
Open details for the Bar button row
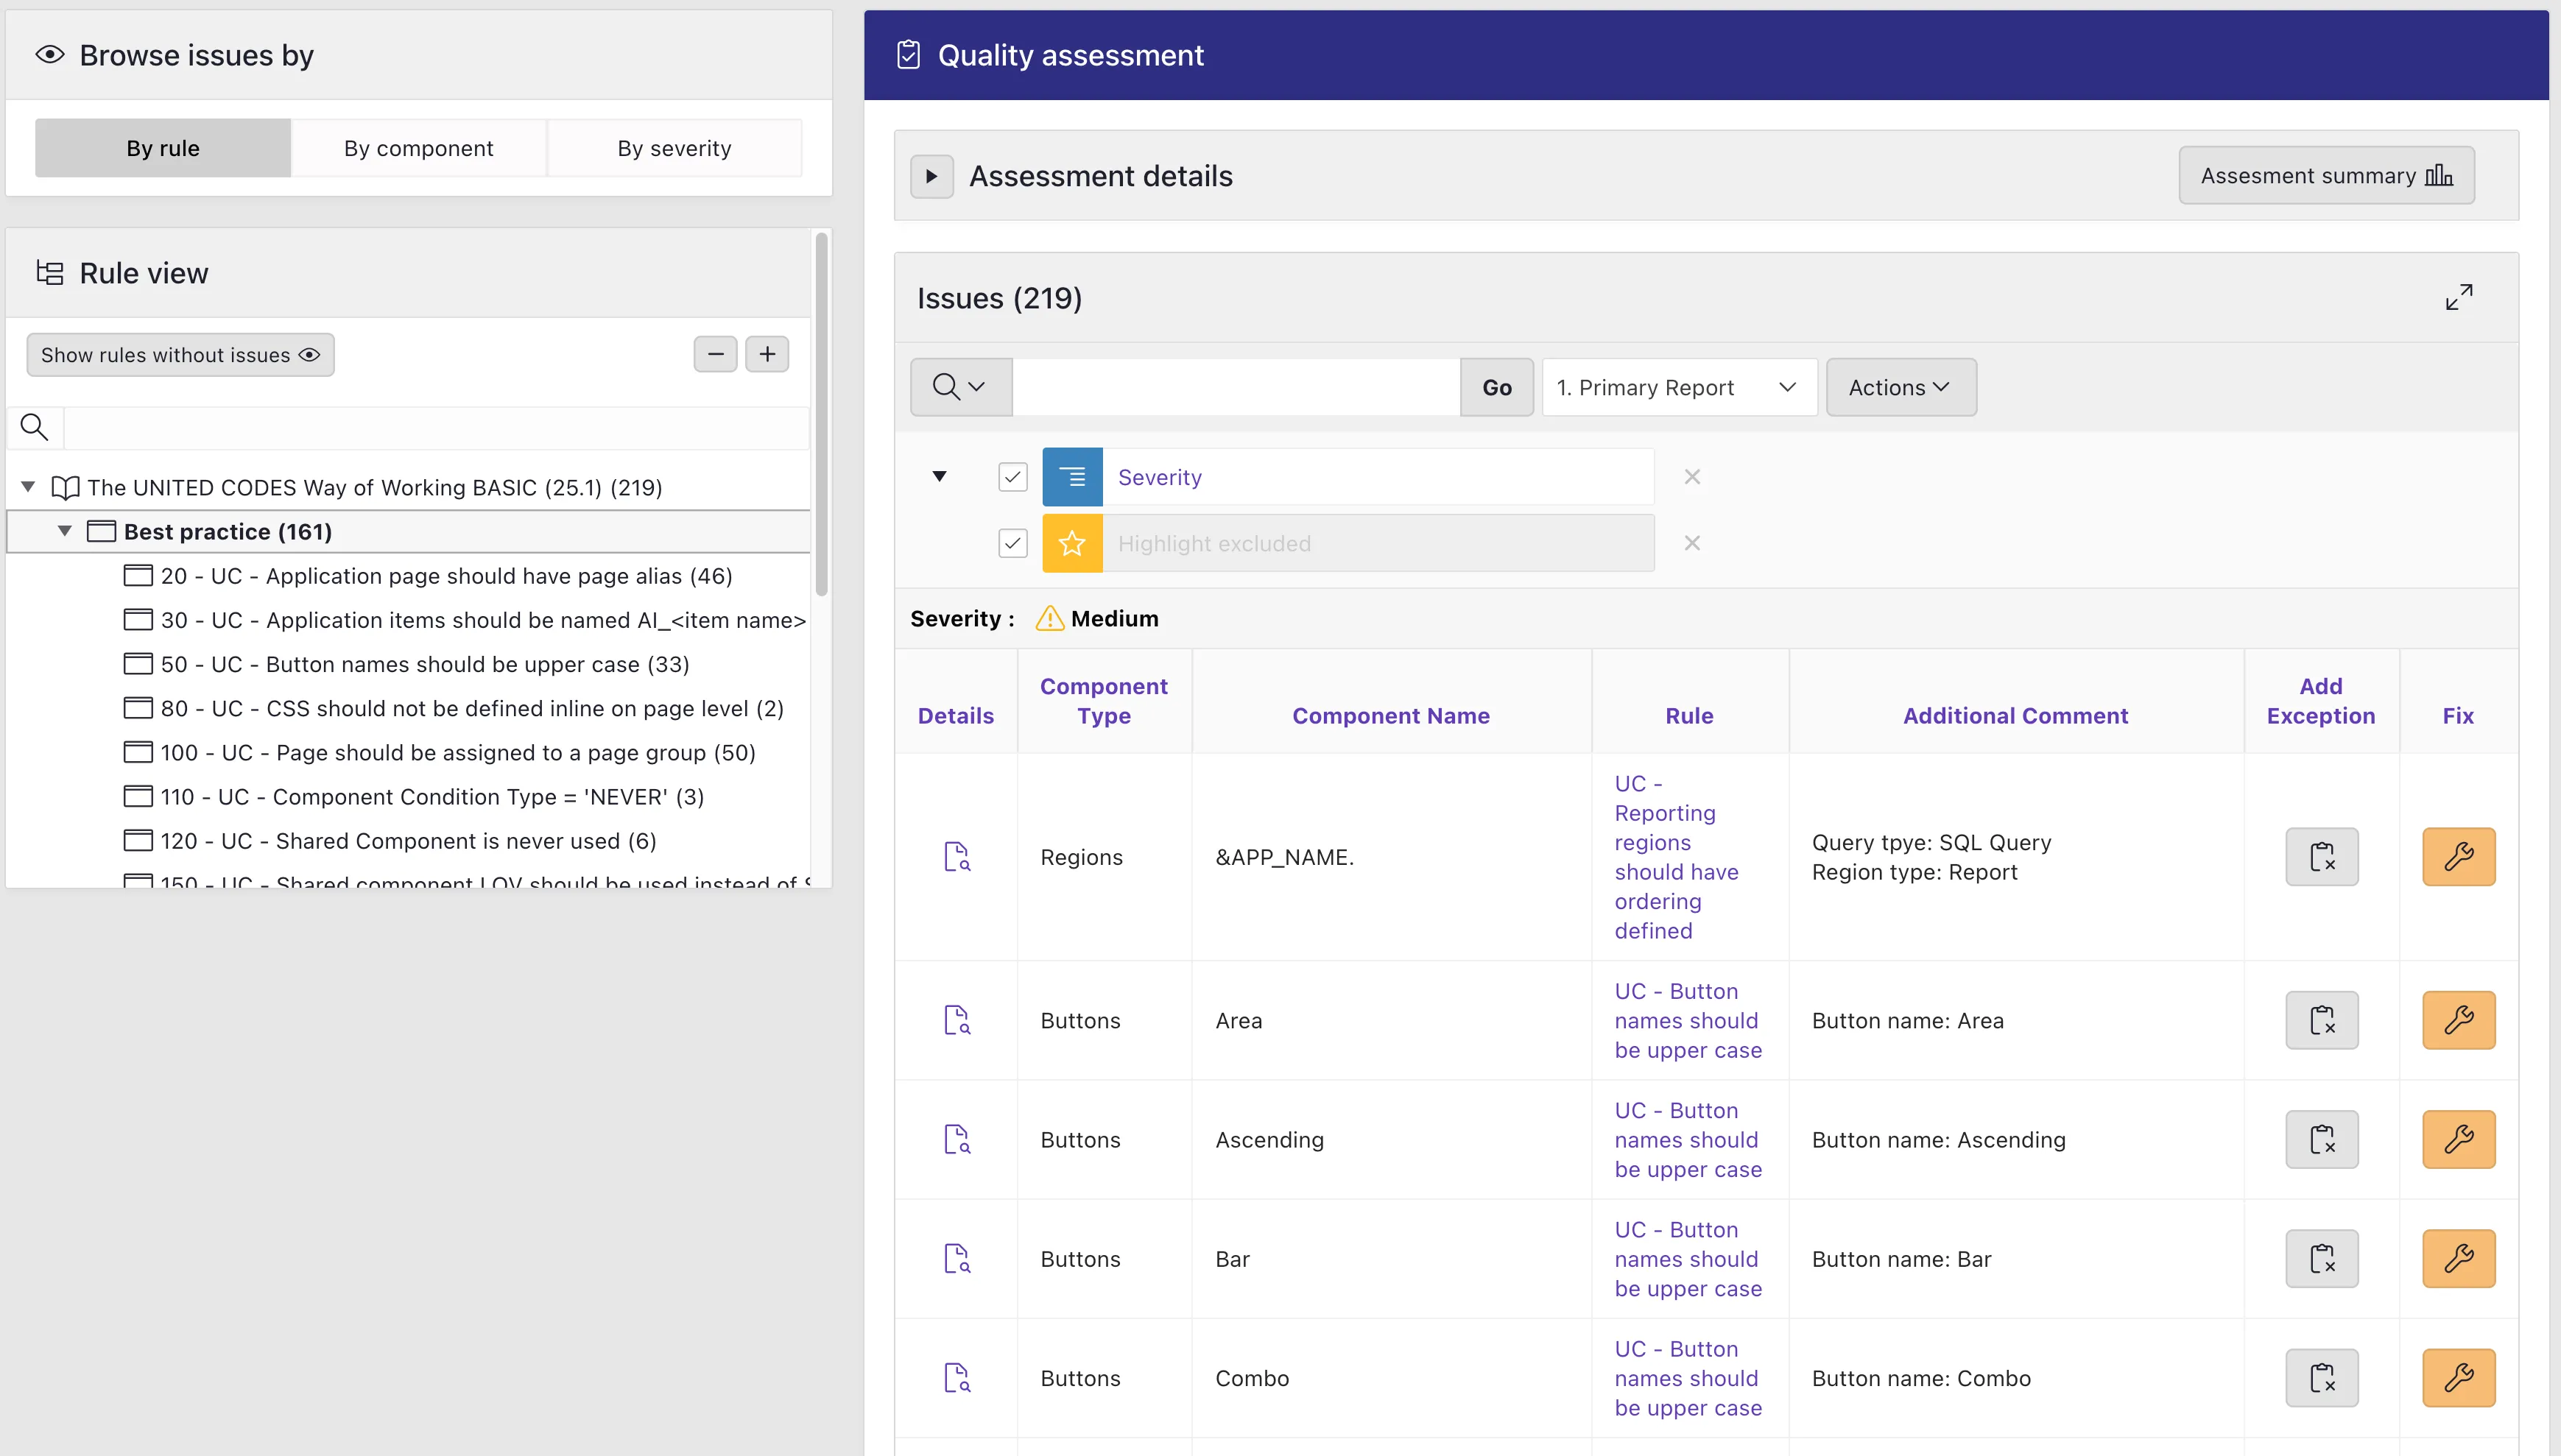[956, 1259]
